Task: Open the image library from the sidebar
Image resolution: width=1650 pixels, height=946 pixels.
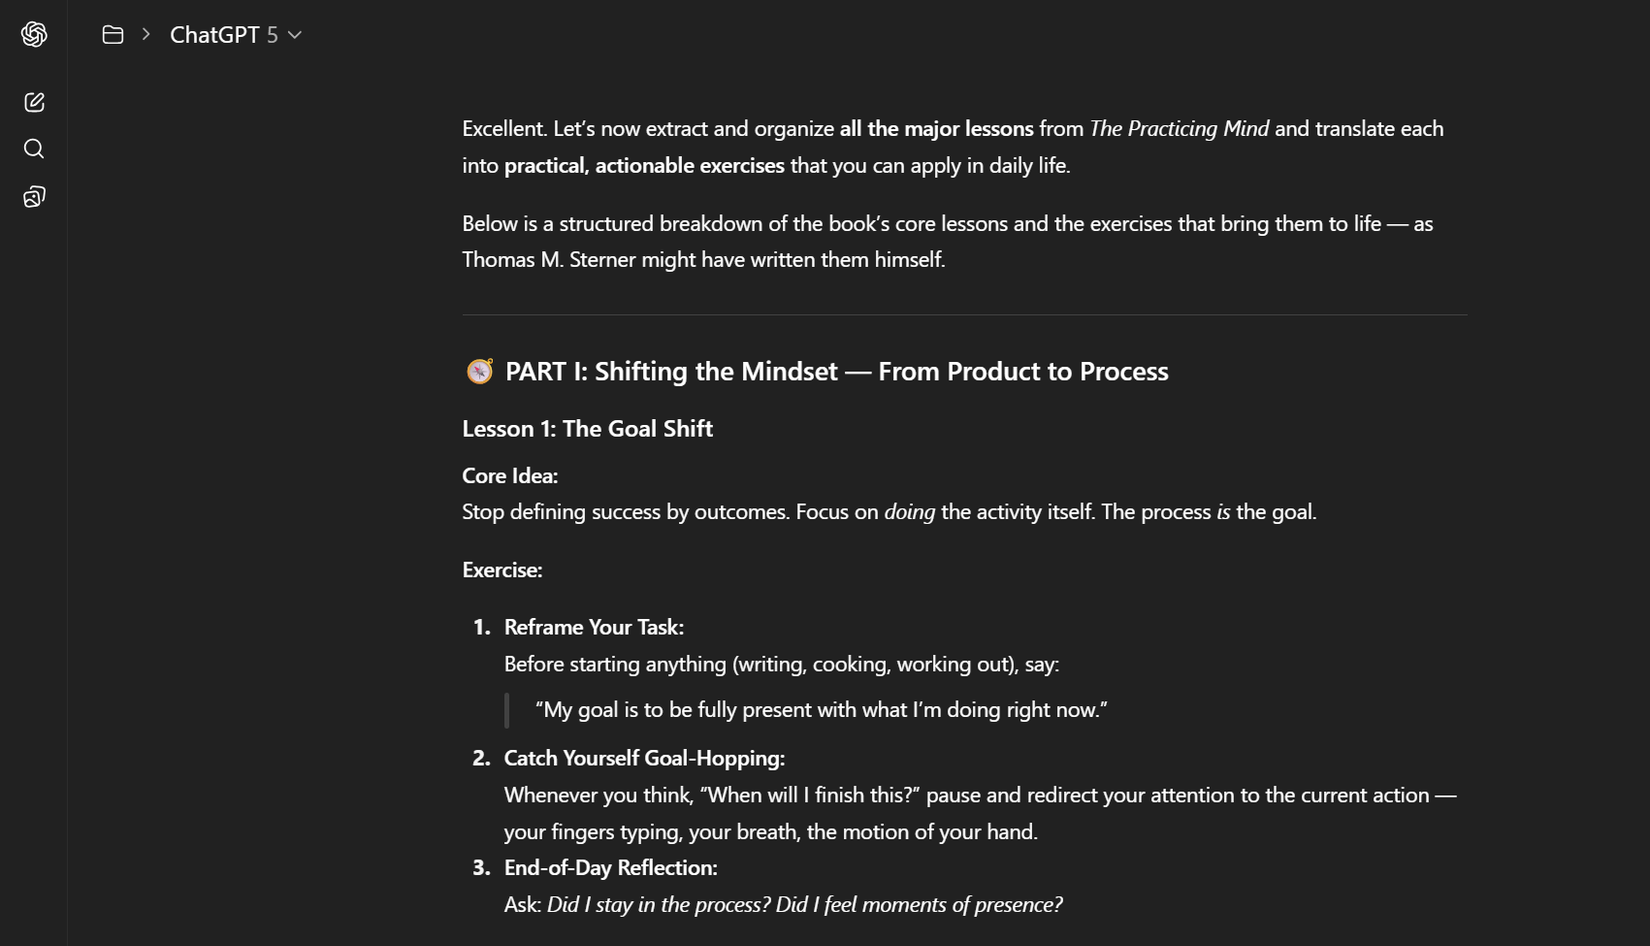Action: coord(34,196)
